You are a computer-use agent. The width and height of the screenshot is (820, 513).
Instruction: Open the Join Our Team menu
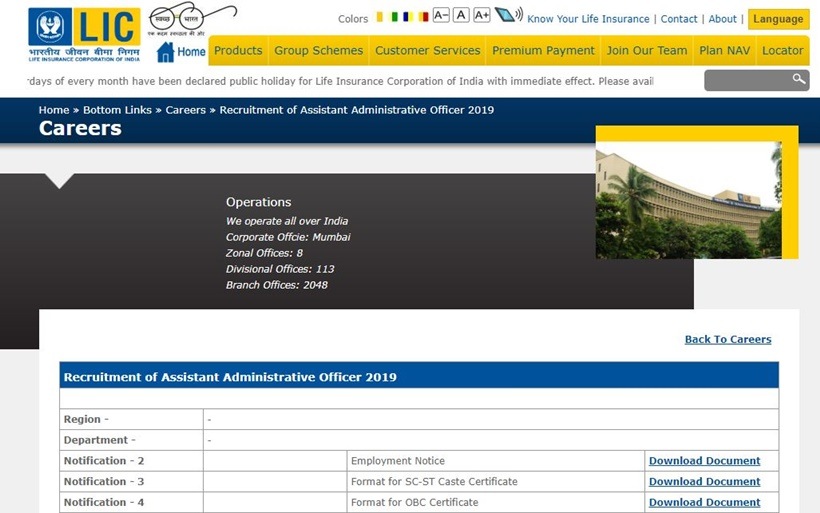click(x=647, y=51)
